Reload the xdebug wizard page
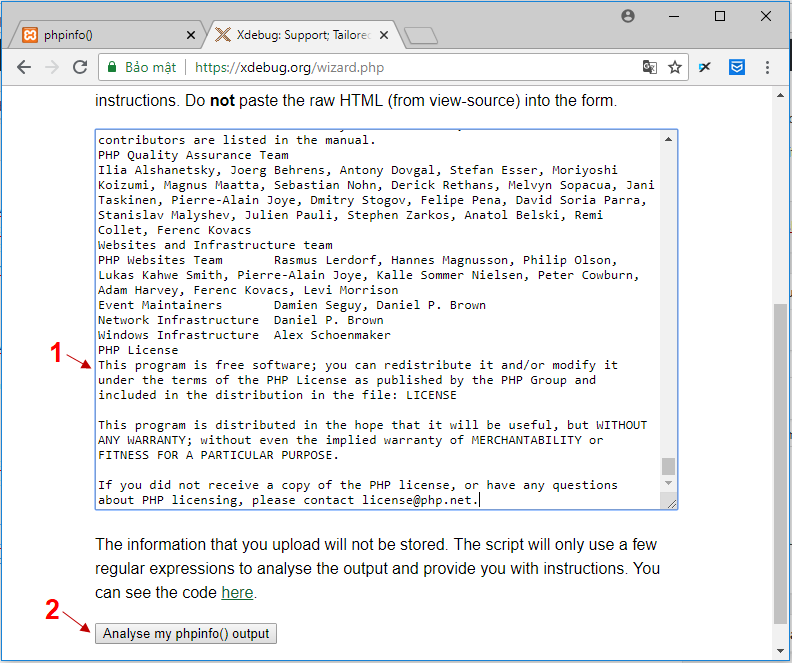 pos(80,67)
